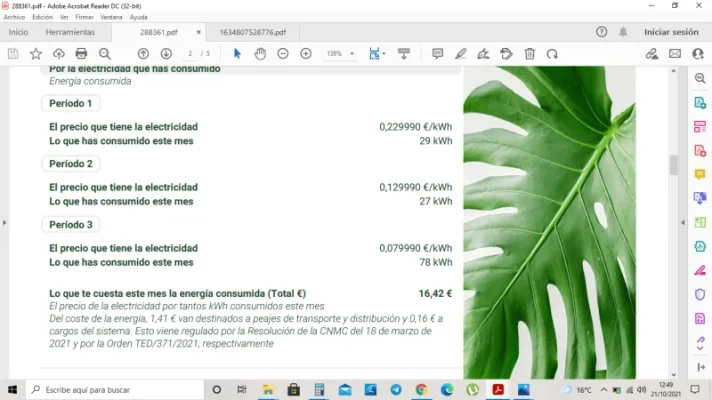712x400 pixels.
Task: Activate the hand pan tool
Action: [260, 54]
